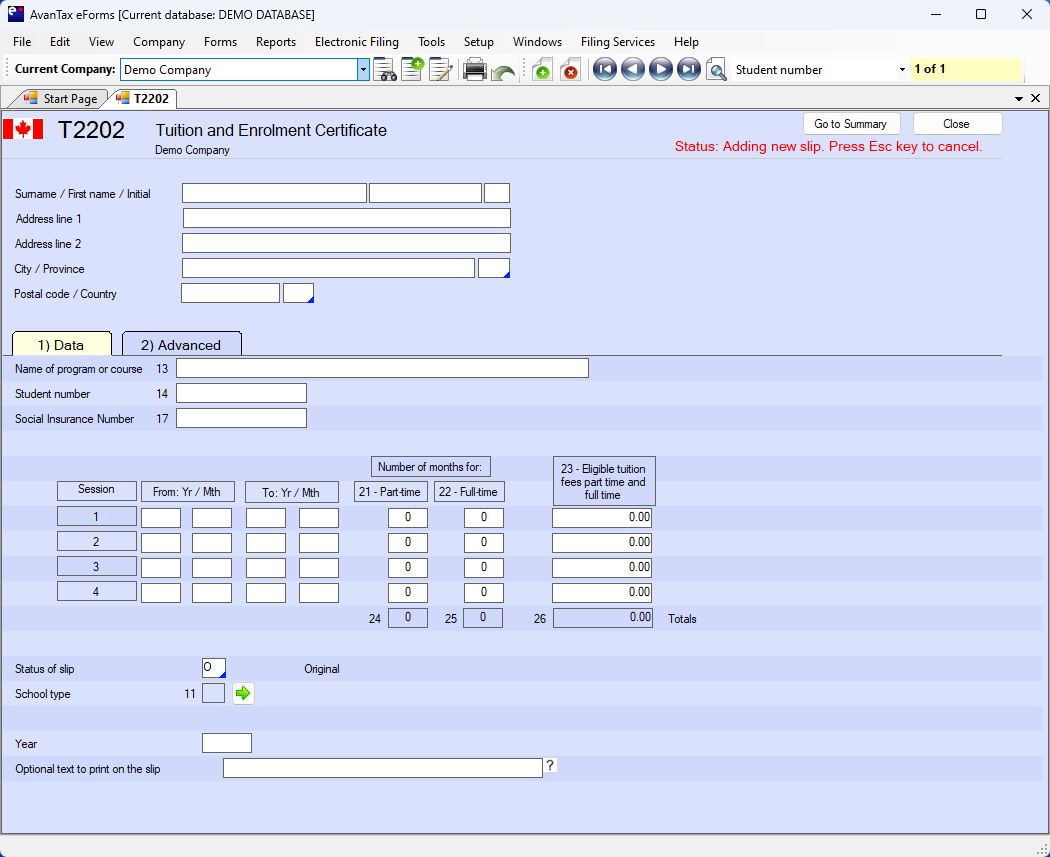Screen dimensions: 1050x857
Task: Click the Go to Summary button
Action: click(x=850, y=124)
